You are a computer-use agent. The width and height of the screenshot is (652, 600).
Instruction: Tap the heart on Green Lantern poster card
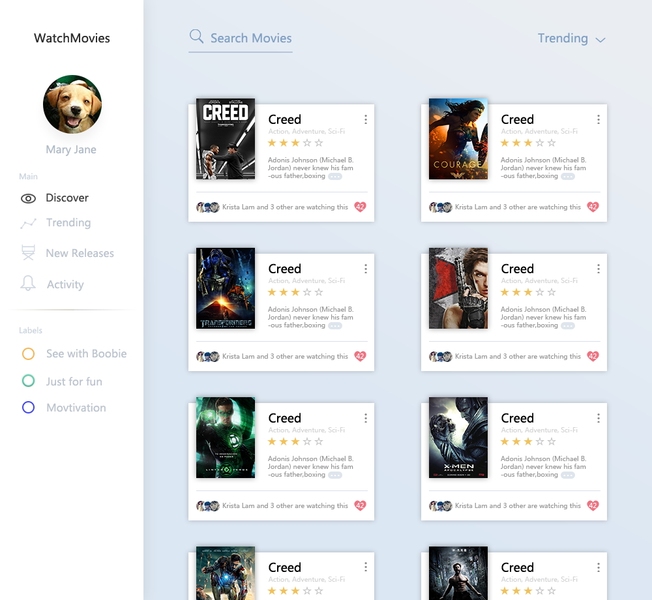point(360,505)
